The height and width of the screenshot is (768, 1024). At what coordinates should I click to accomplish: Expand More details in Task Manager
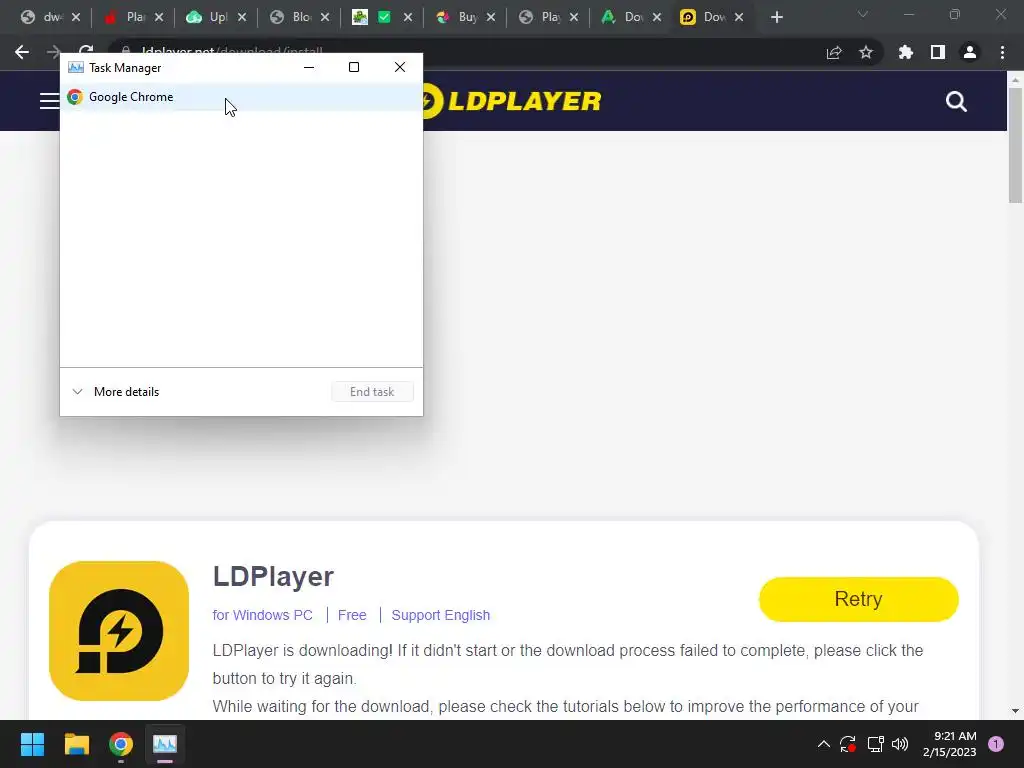click(x=116, y=392)
